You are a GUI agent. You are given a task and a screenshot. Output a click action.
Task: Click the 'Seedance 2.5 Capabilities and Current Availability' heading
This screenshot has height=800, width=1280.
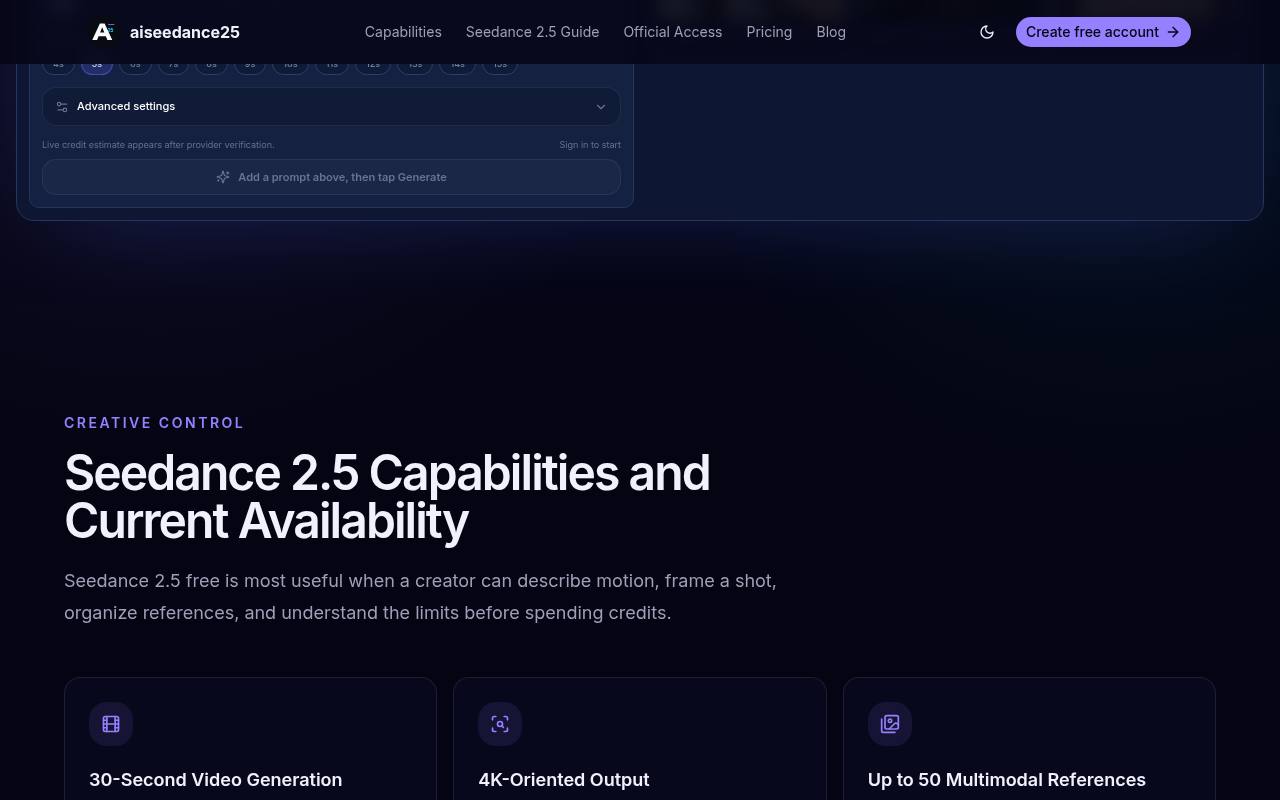click(x=387, y=497)
